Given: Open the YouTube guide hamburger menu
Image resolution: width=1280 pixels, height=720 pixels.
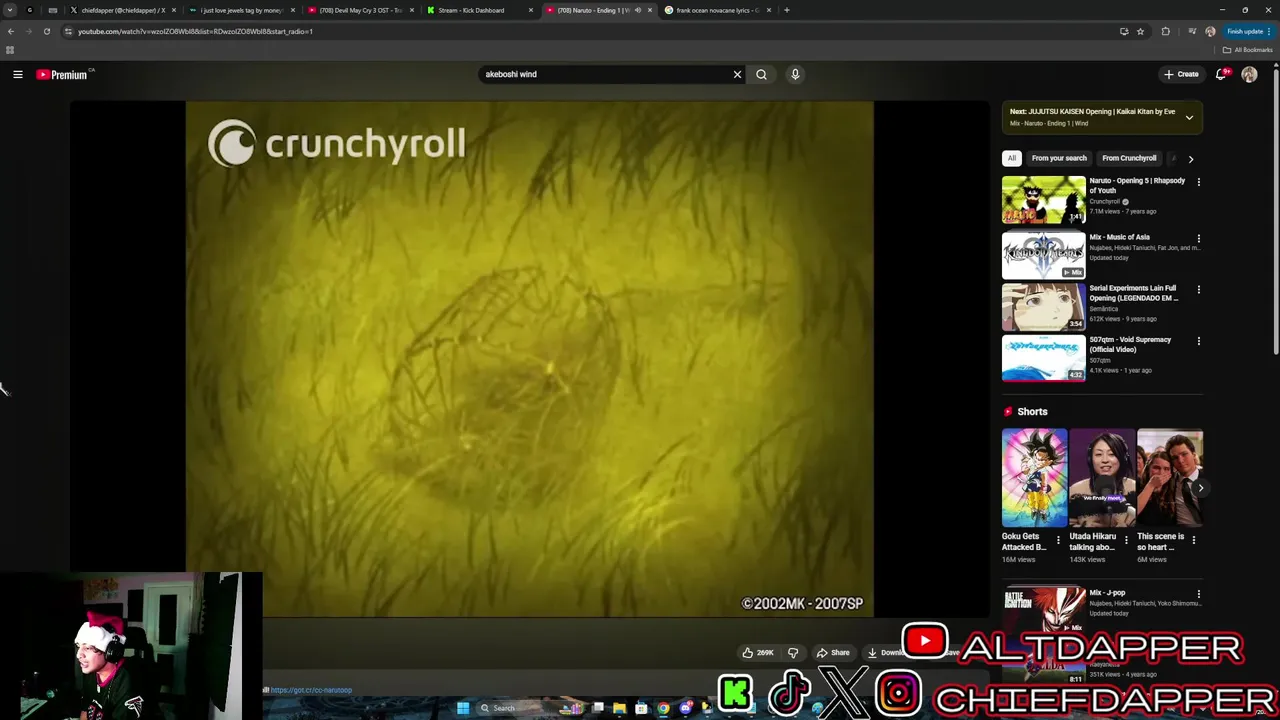Looking at the screenshot, I should (x=18, y=74).
